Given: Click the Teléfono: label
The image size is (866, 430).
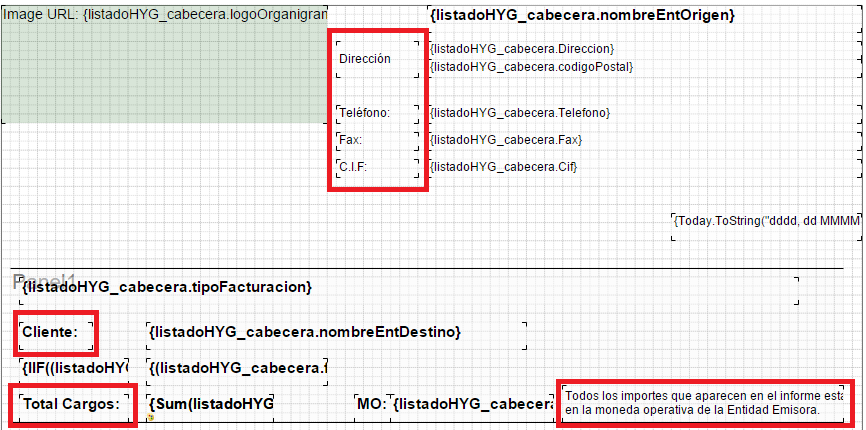Looking at the screenshot, I should tap(365, 113).
